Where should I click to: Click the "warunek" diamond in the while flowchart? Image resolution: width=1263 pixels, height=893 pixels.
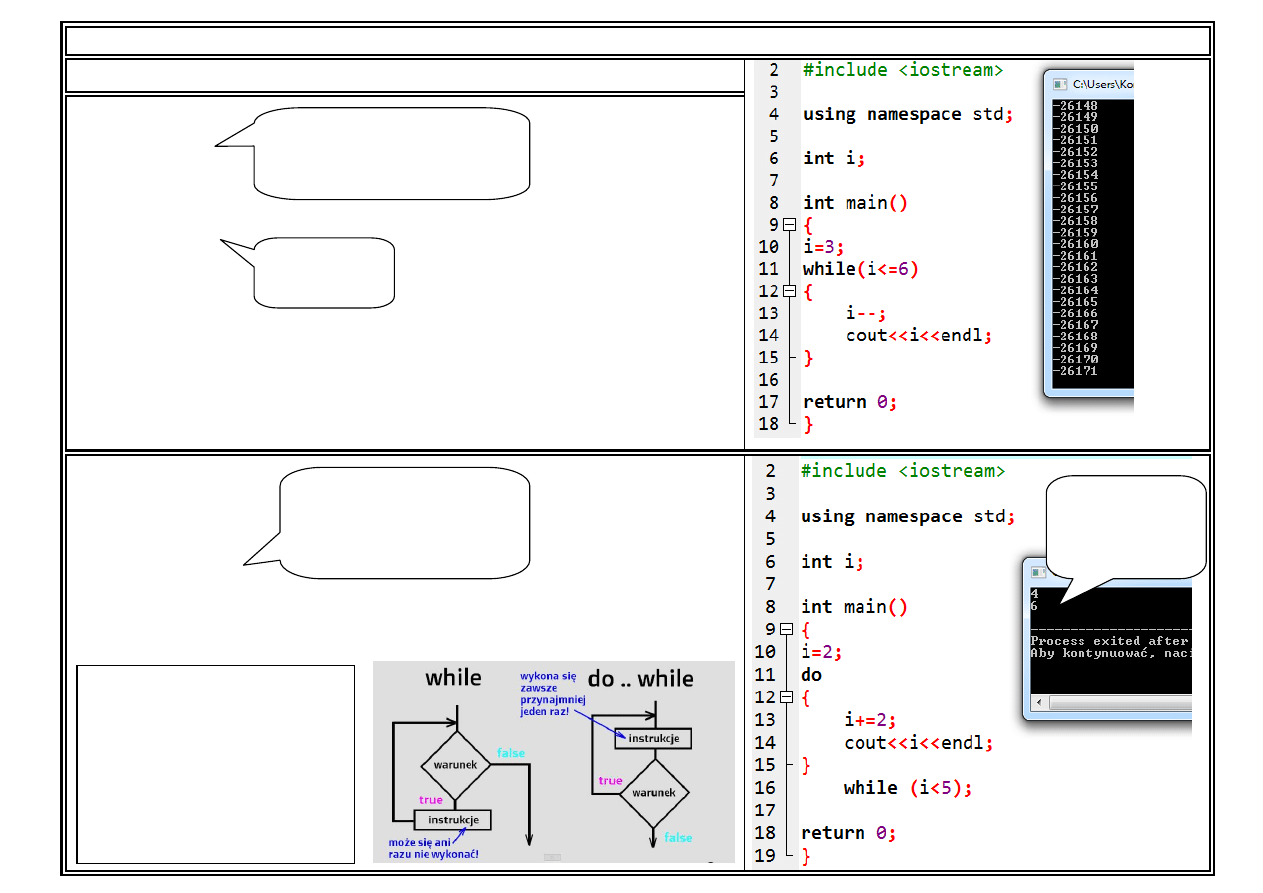click(456, 765)
